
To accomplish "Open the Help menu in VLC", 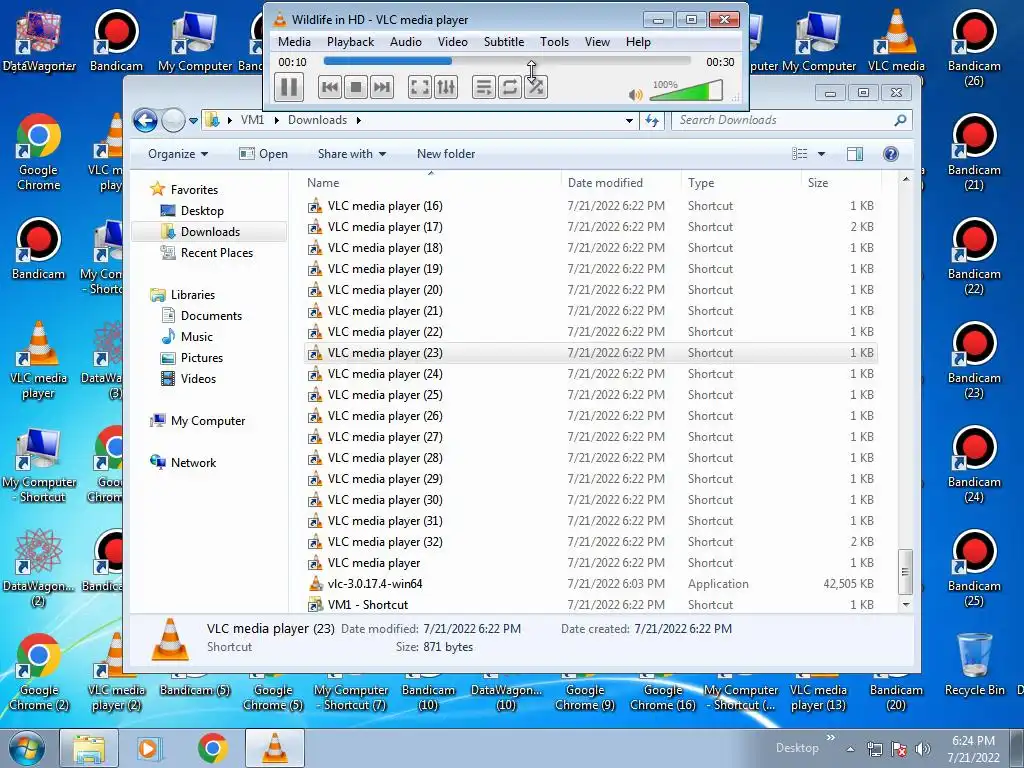I will click(x=638, y=42).
